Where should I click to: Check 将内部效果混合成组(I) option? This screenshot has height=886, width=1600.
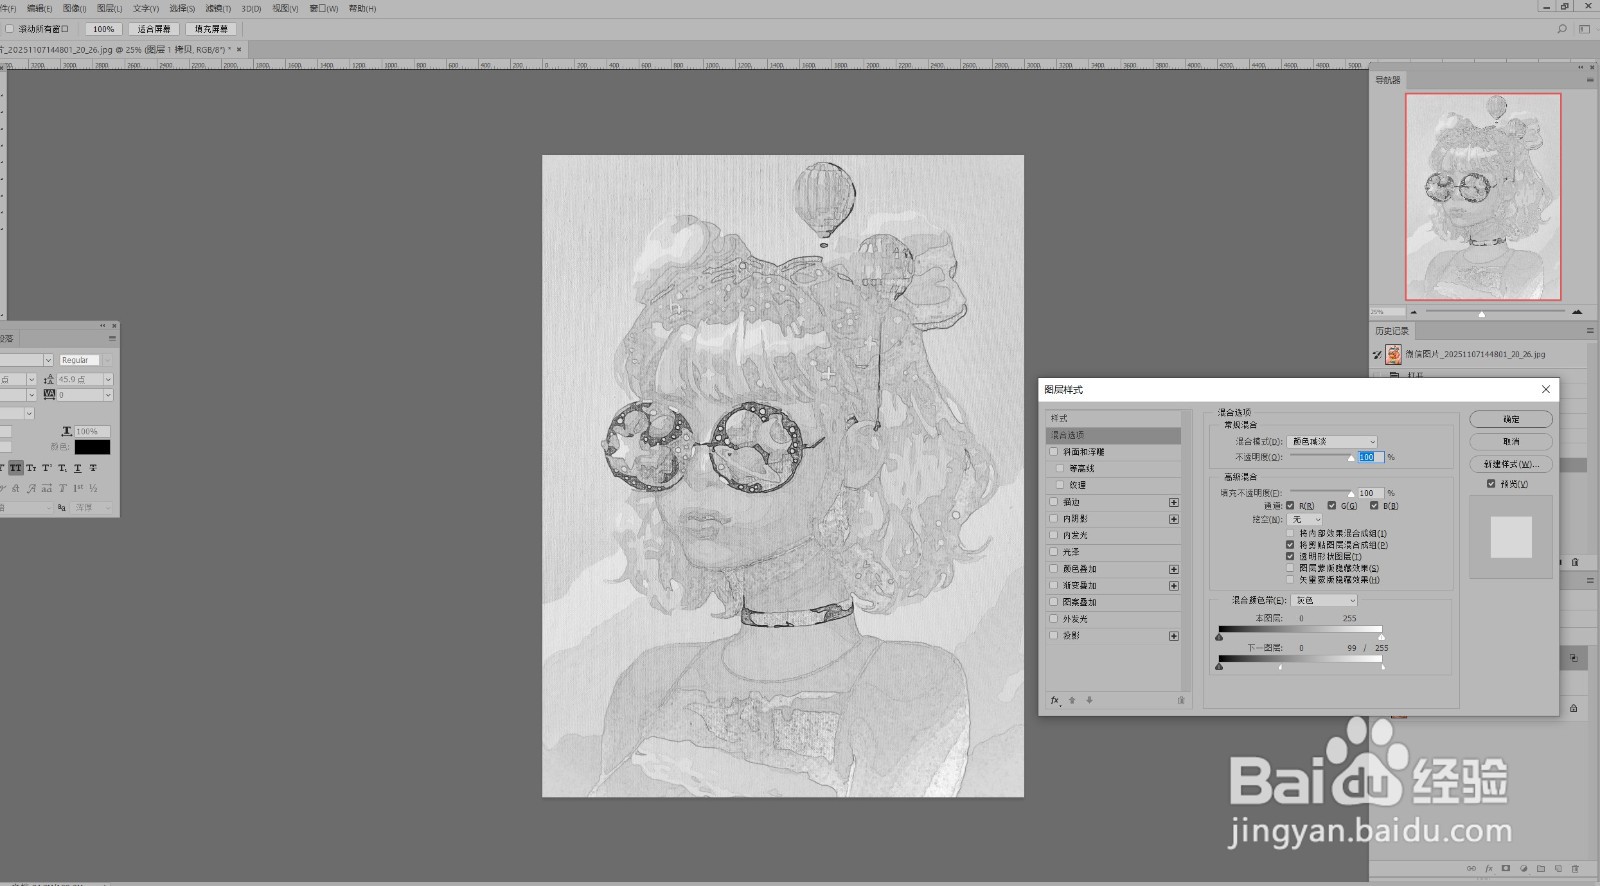(x=1290, y=534)
